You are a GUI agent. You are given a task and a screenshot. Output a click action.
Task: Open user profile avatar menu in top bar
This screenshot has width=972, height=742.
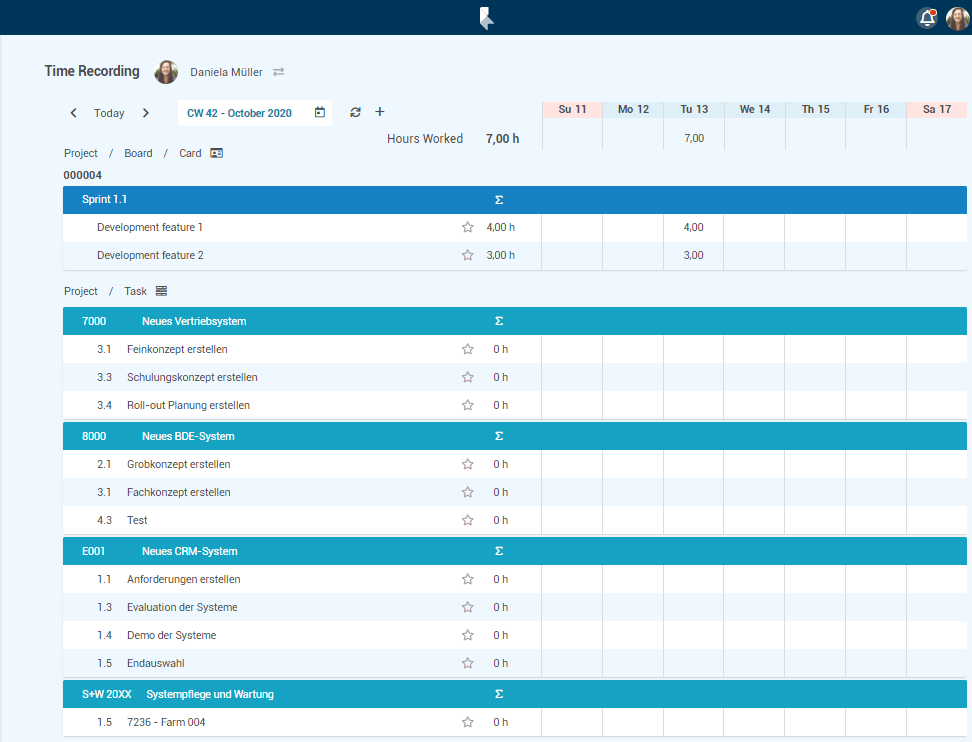click(x=957, y=18)
